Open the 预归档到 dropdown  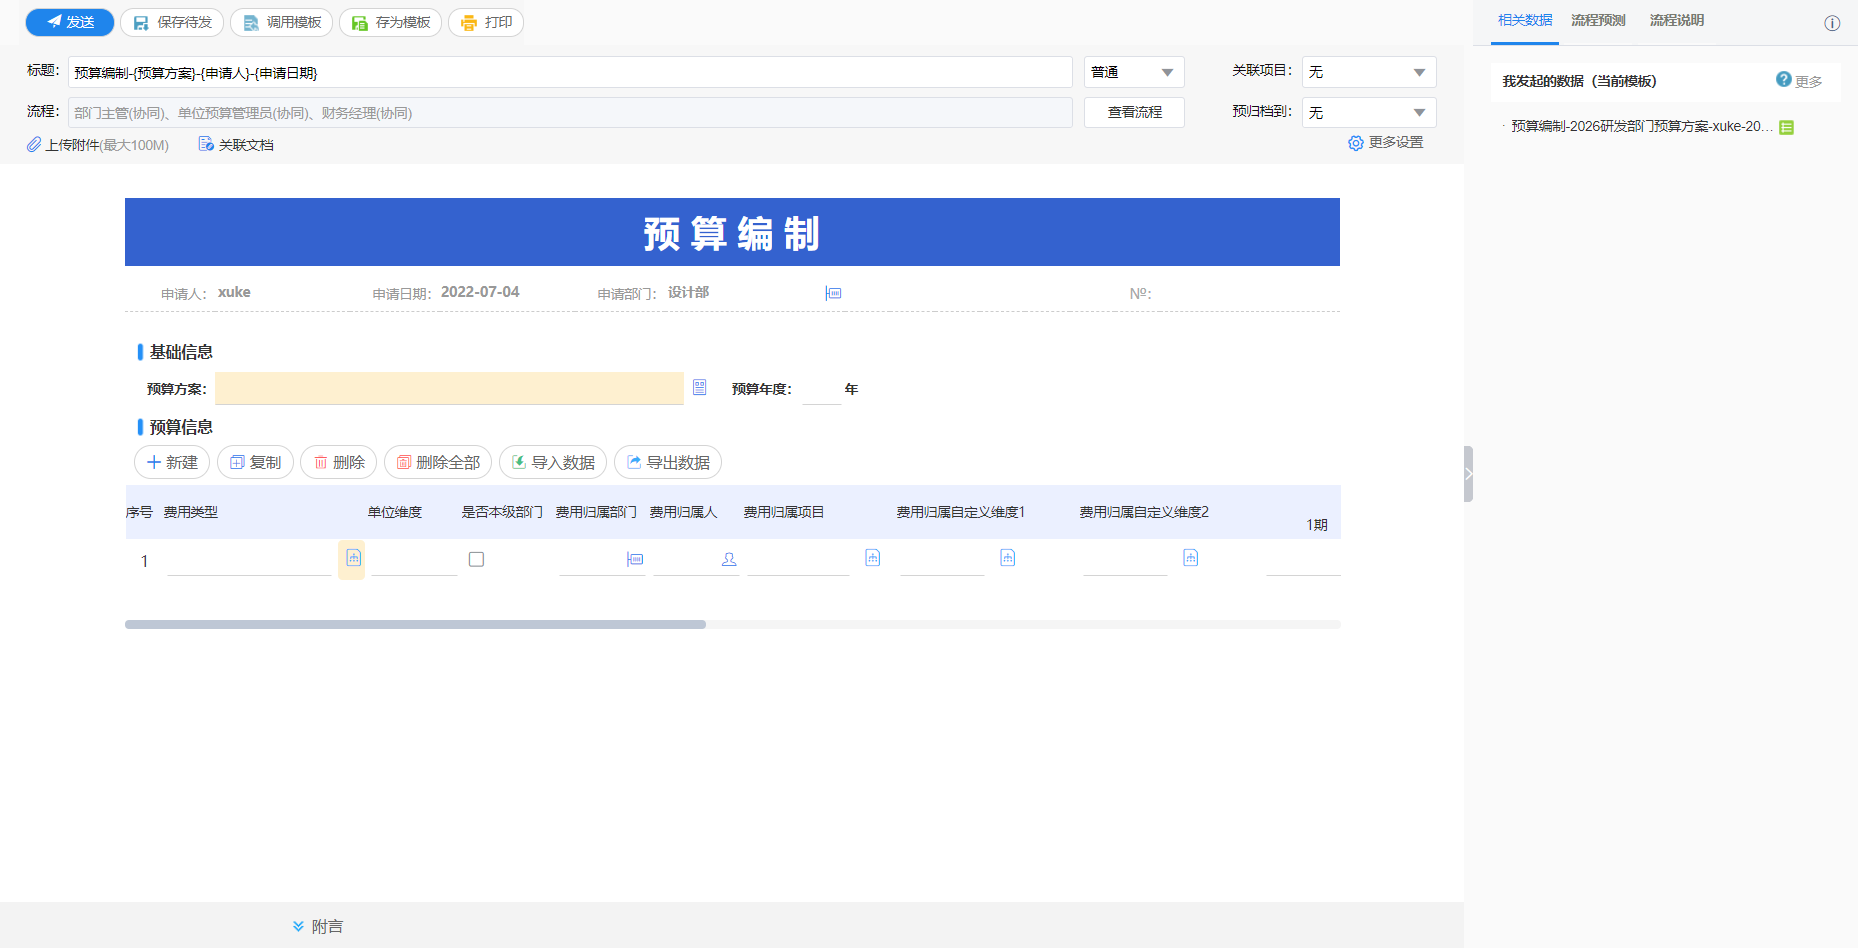1369,112
